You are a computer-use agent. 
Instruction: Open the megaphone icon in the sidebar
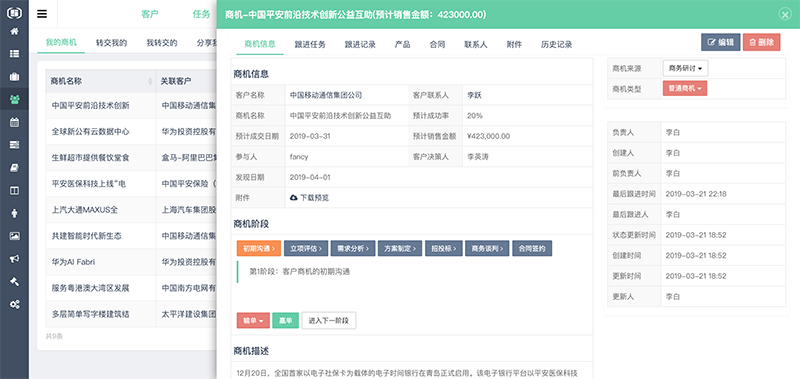14,259
